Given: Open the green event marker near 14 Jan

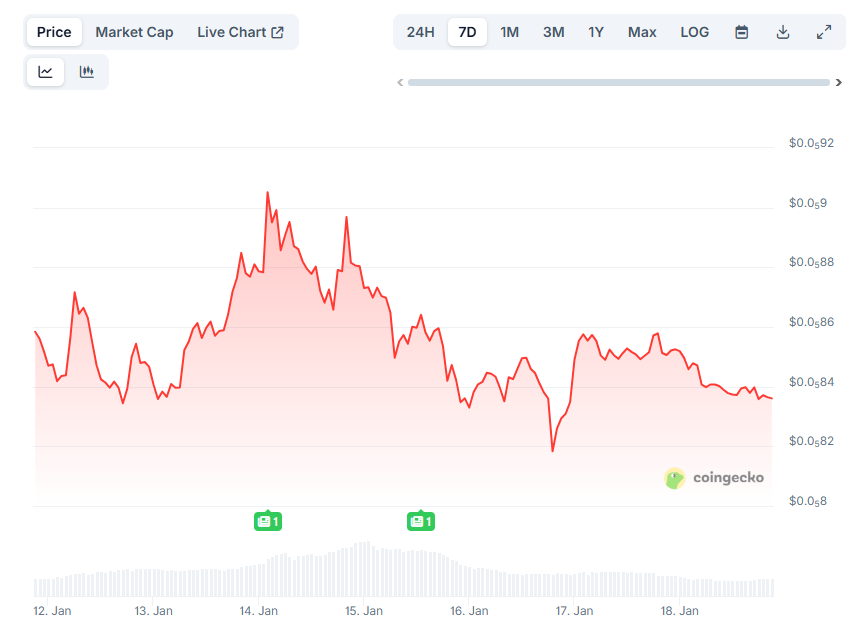Looking at the screenshot, I should (x=267, y=521).
